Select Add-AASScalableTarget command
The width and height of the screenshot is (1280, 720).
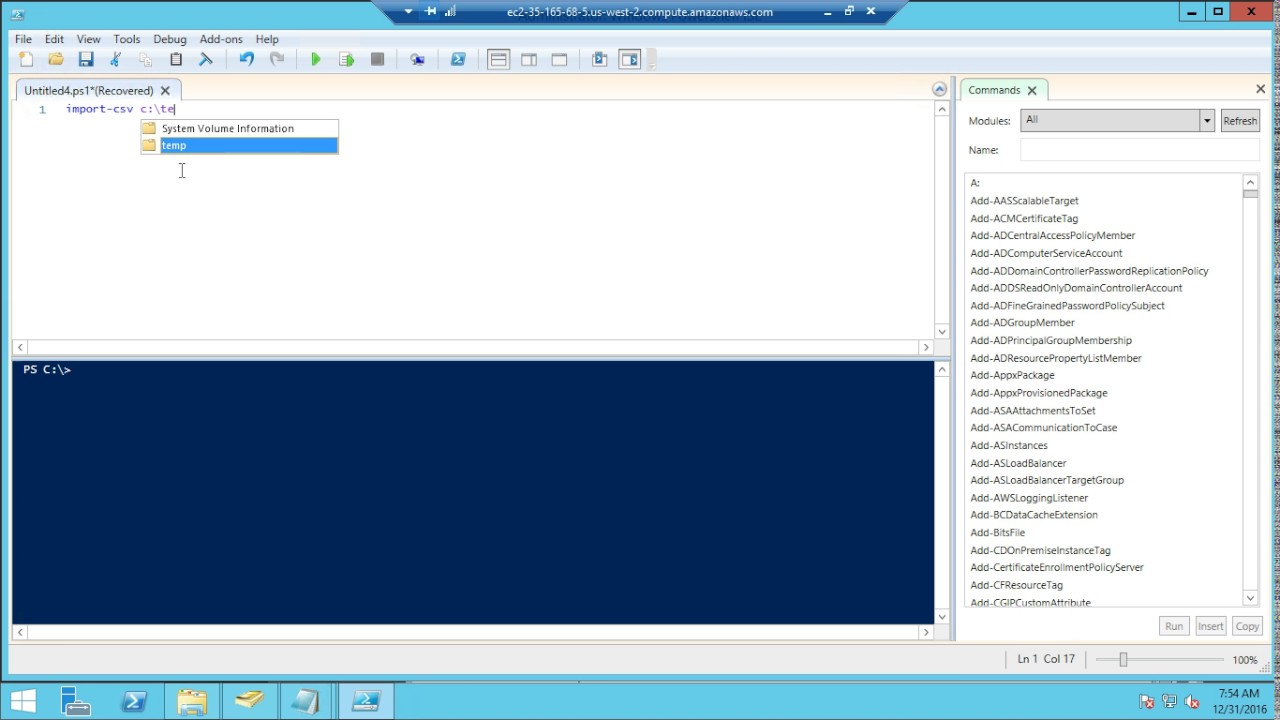1024,201
